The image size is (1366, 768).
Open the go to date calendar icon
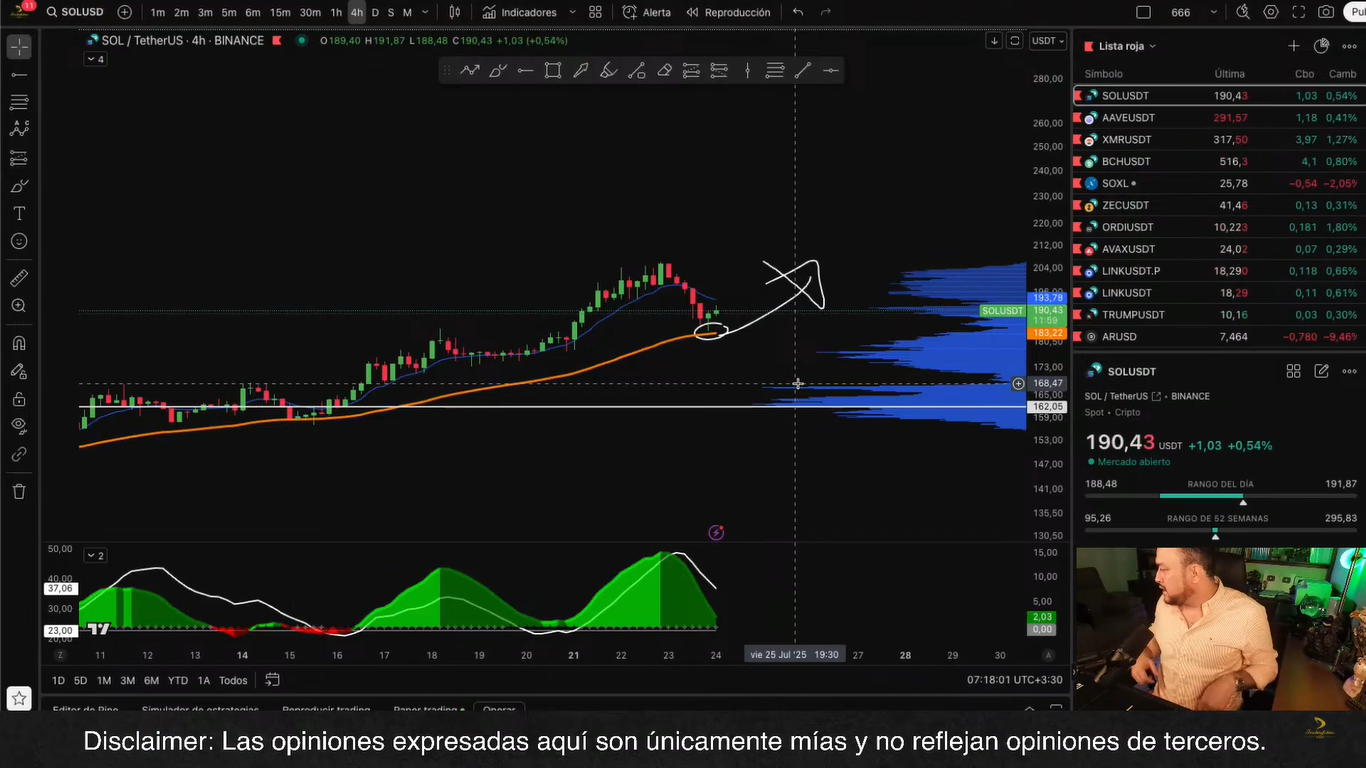coord(272,680)
